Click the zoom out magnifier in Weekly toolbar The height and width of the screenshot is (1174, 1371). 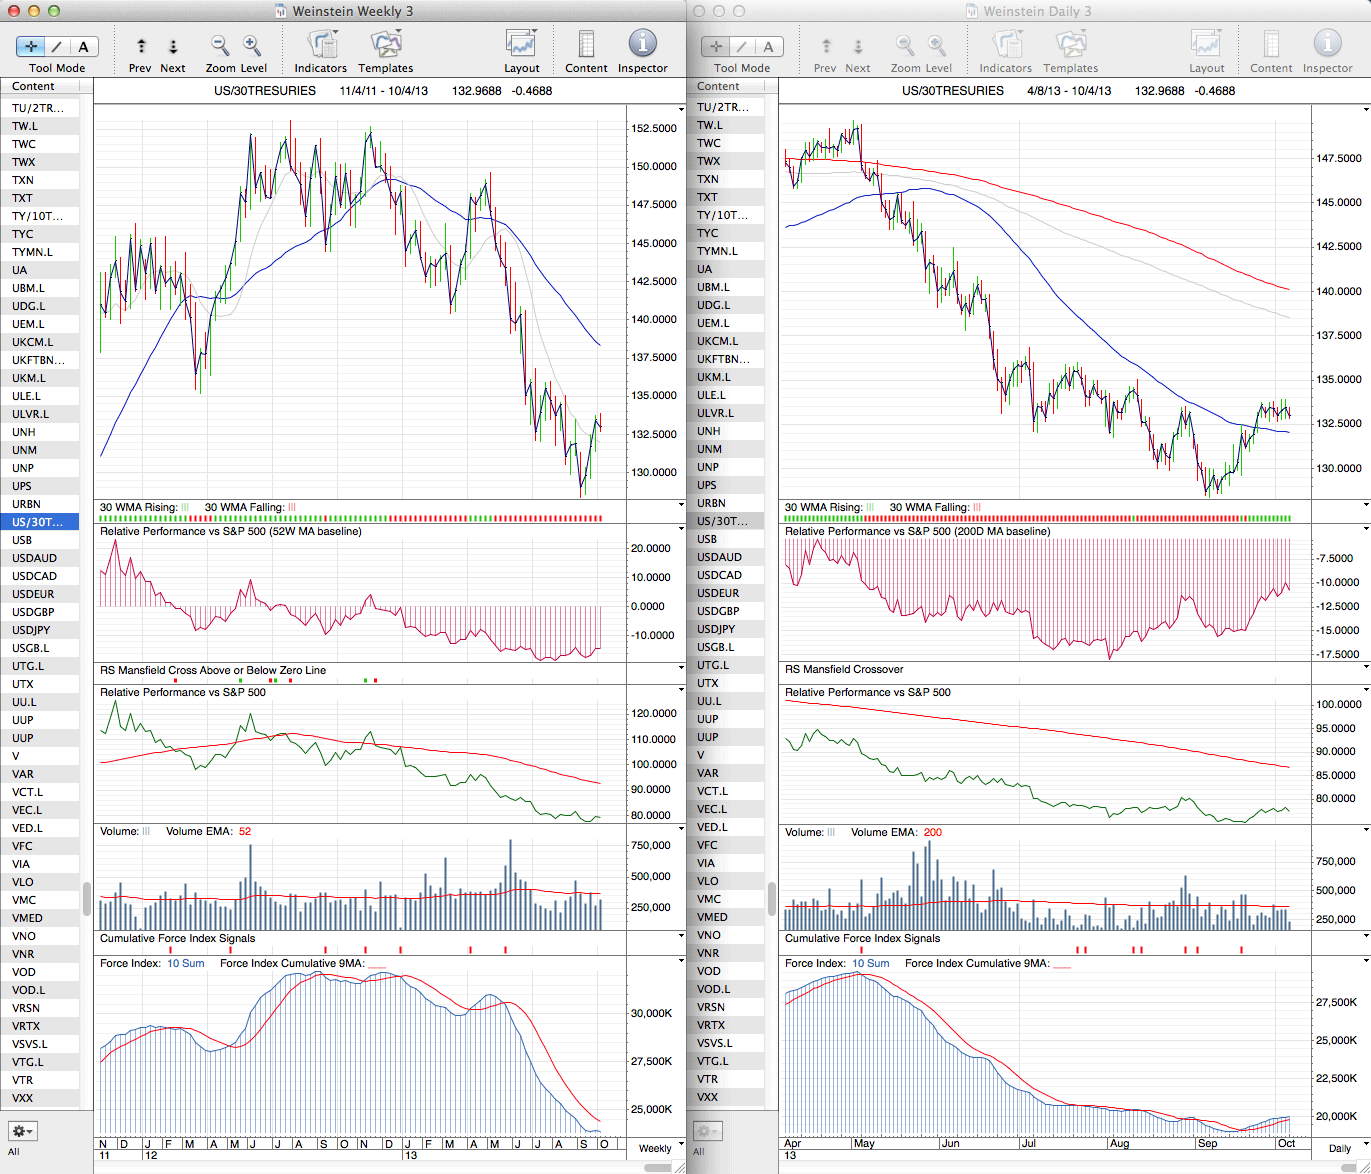[220, 46]
